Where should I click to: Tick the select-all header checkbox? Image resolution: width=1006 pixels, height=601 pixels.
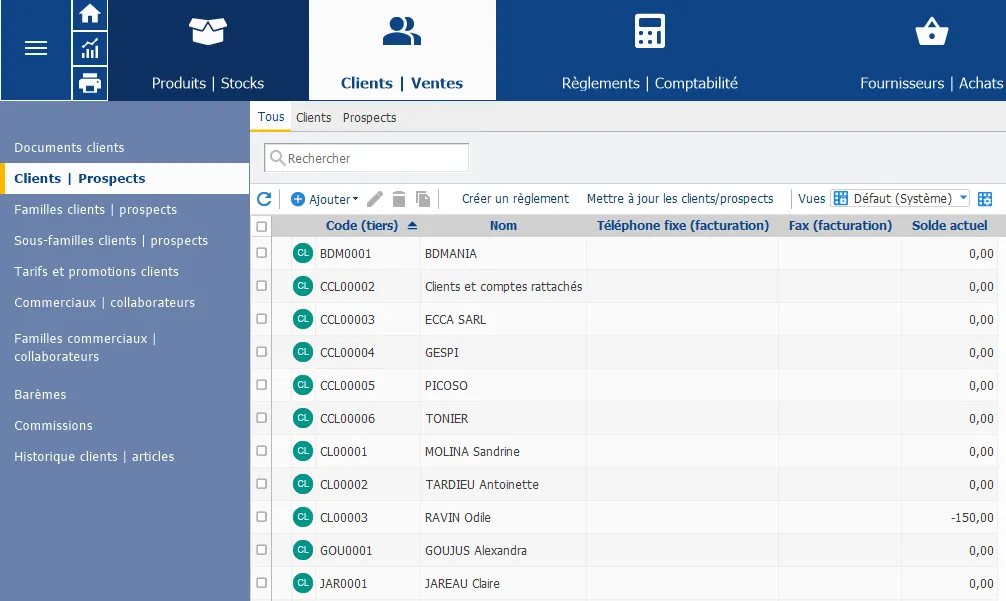[261, 226]
